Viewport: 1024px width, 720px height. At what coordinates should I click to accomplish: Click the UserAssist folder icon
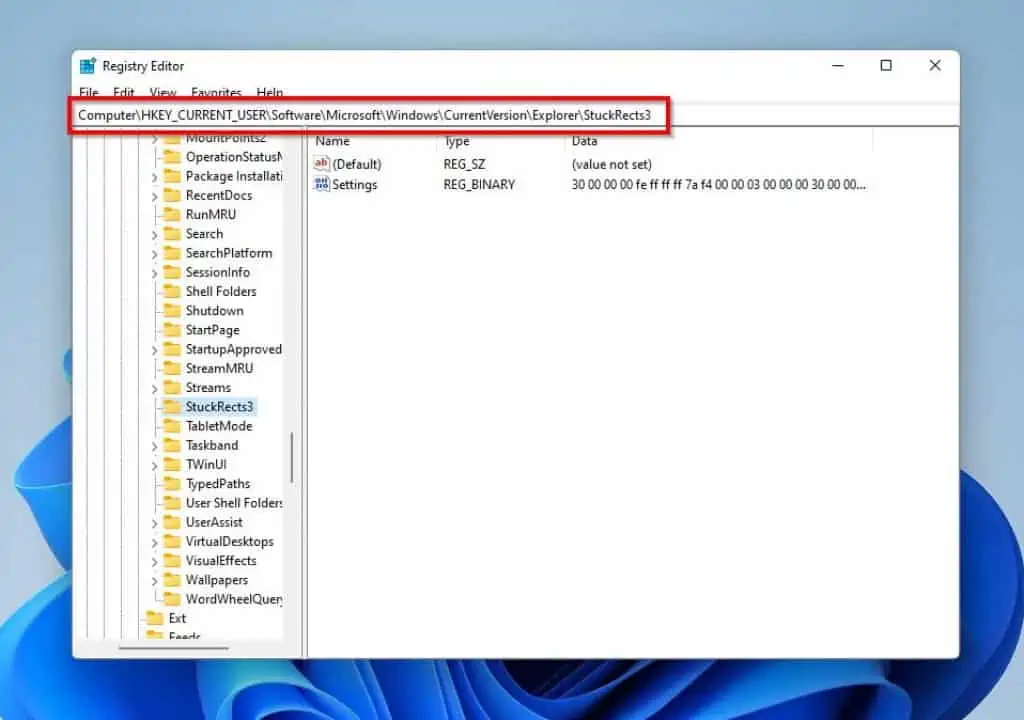coord(172,523)
